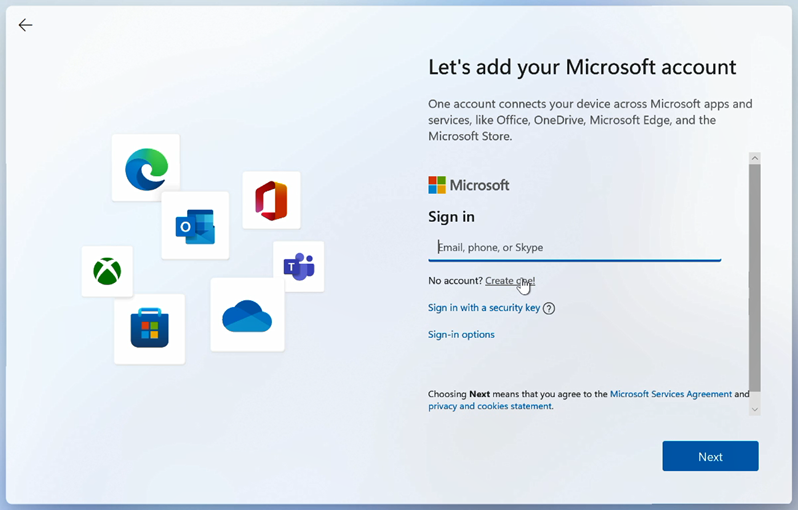Open the privacy and cookies statement link
This screenshot has height=510, width=798.
pyautogui.click(x=490, y=406)
